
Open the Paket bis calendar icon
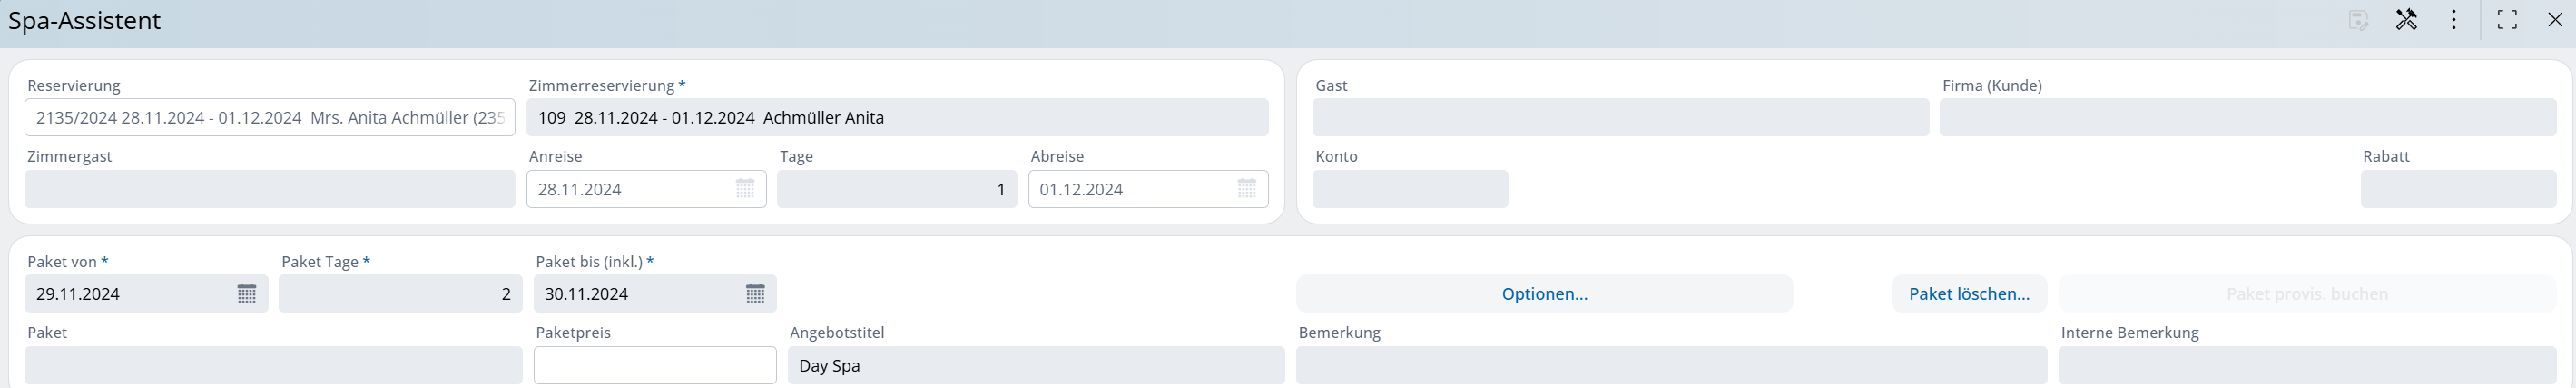[755, 294]
